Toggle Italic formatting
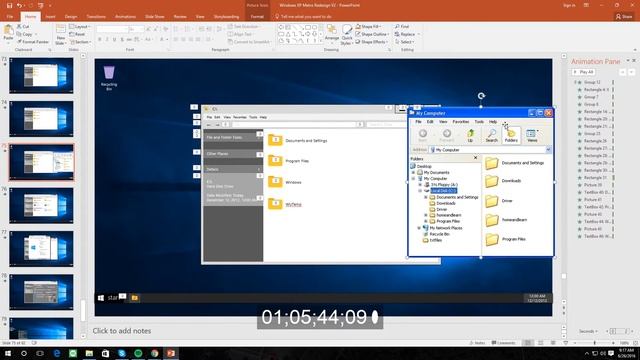This screenshot has width=640, height=360. pos(107,39)
